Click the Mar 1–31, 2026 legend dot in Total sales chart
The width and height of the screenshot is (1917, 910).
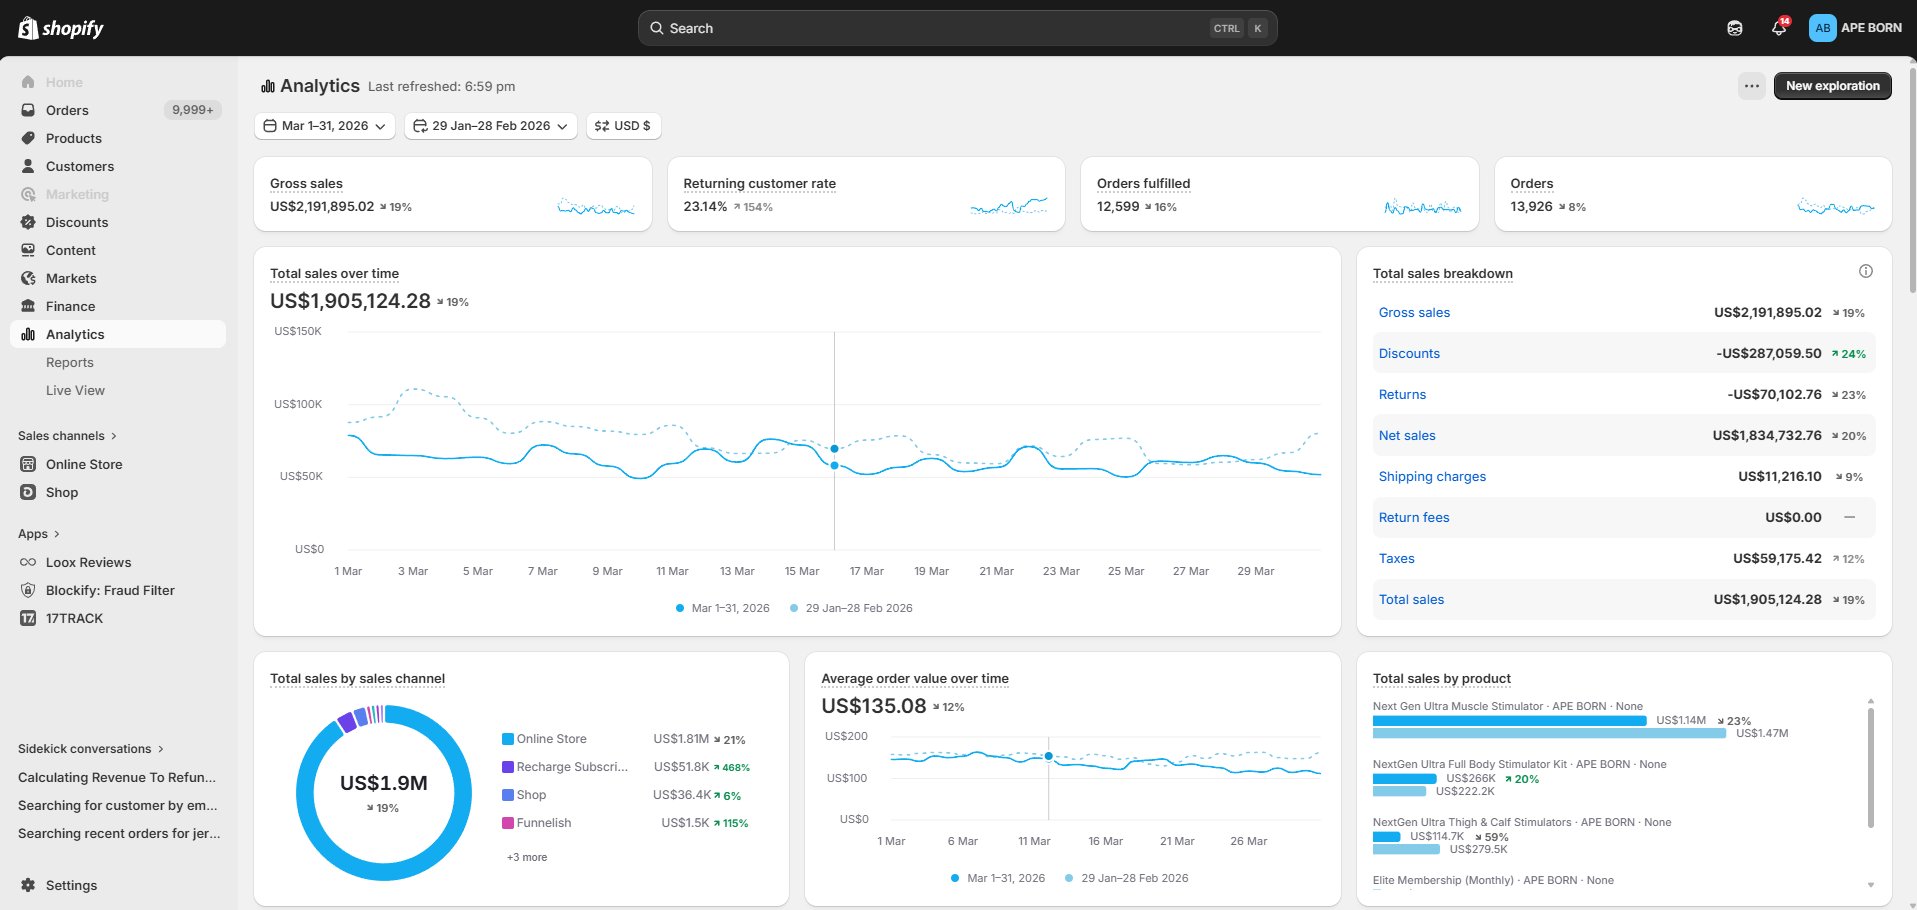(x=680, y=608)
